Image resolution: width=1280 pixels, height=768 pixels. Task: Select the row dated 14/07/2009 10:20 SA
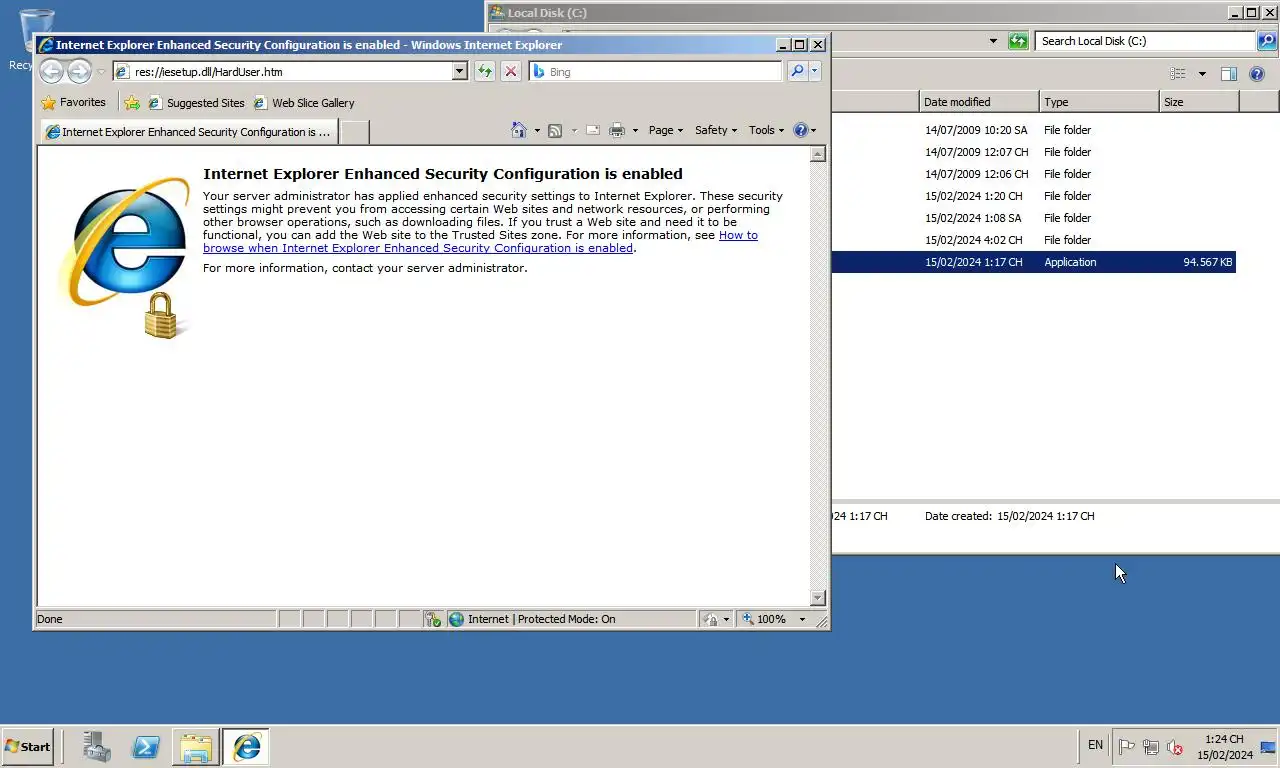pyautogui.click(x=1034, y=130)
